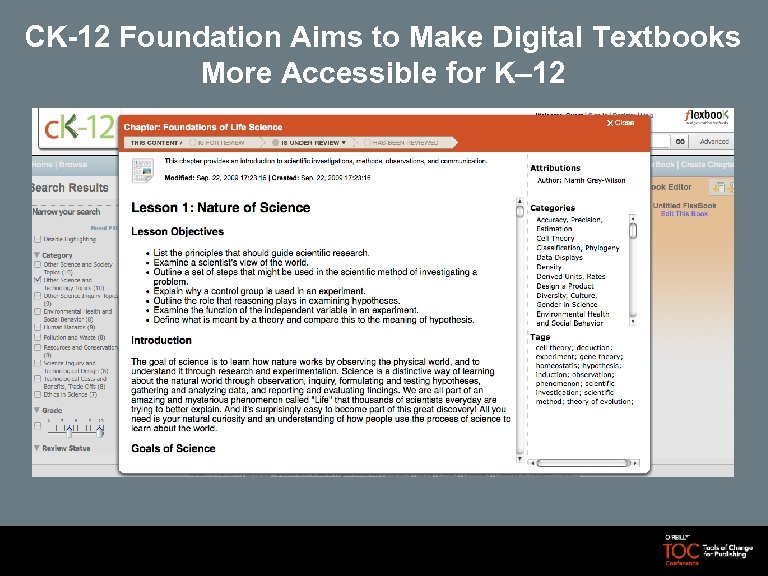Click 'Untitled FlexBook' in Book Editor
Screen dimensions: 768x576
tap(684, 206)
